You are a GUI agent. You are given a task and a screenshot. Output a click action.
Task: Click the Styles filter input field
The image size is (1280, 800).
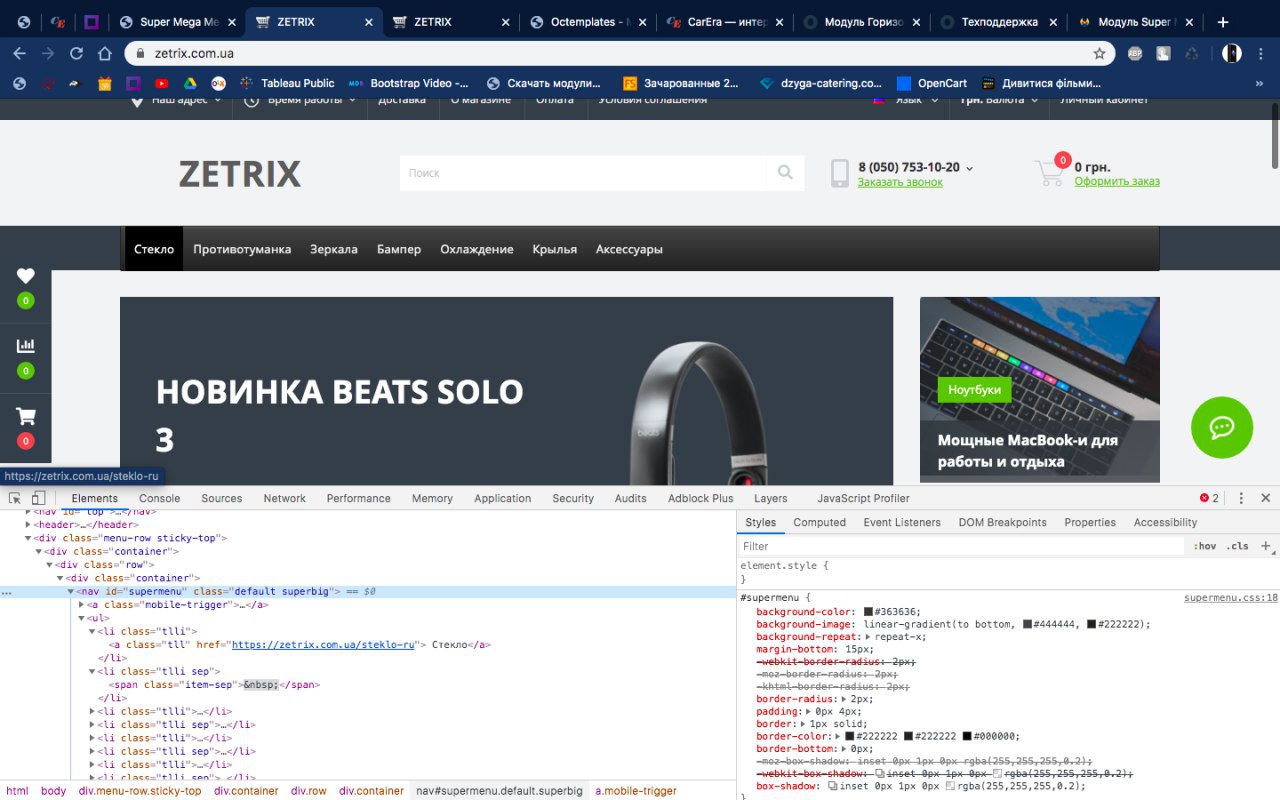pyautogui.click(x=962, y=546)
